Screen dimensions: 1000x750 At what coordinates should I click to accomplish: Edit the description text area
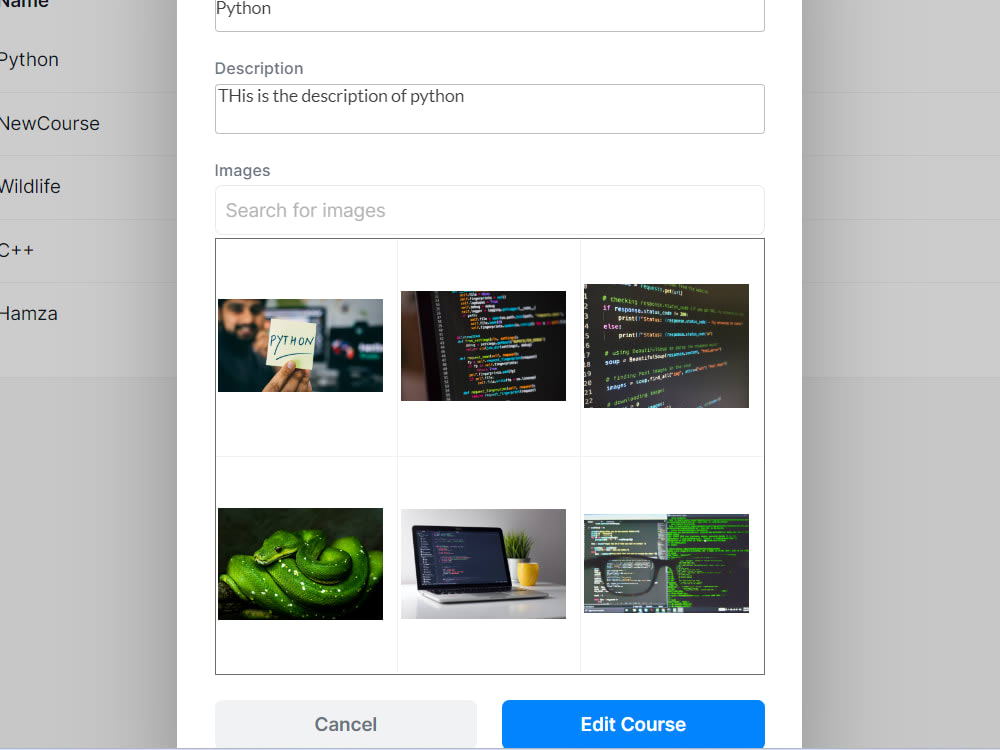[489, 109]
